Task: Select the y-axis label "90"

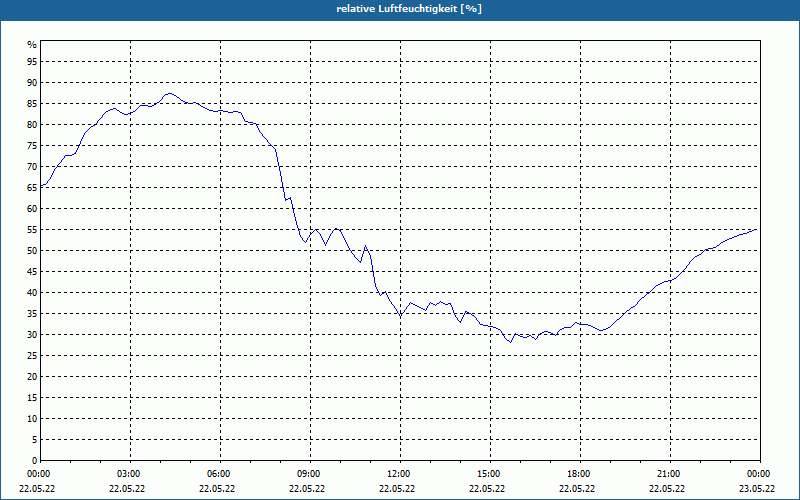Action: [x=32, y=83]
